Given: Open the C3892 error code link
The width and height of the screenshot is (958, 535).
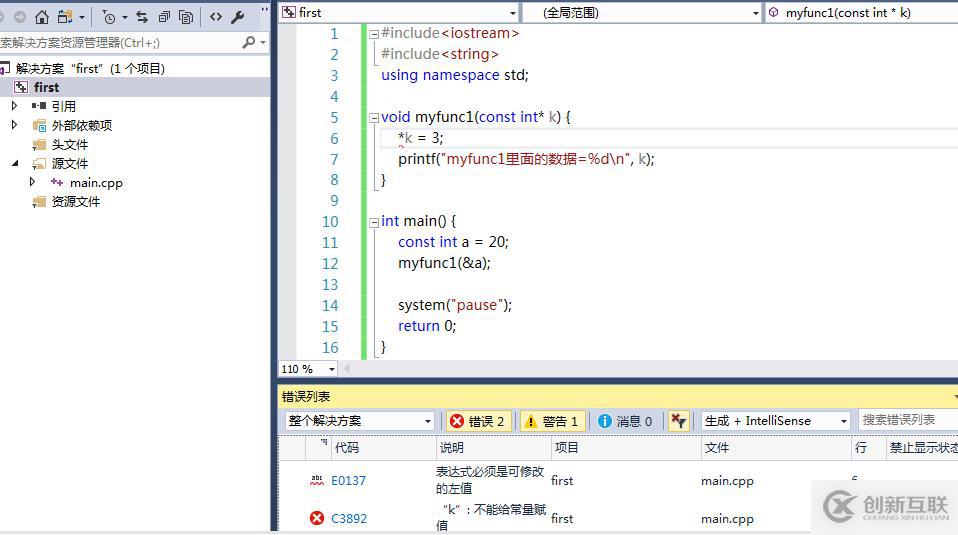Looking at the screenshot, I should pos(349,519).
